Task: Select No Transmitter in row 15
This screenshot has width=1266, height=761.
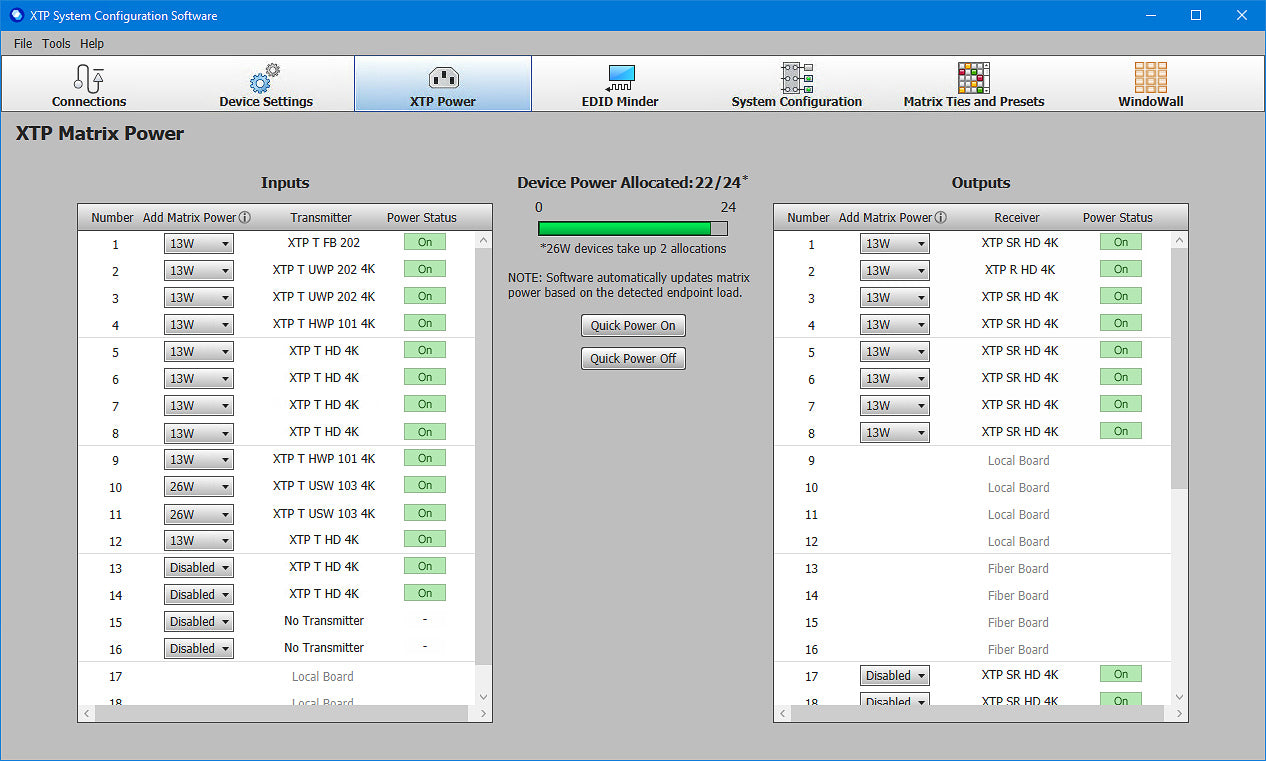Action: point(324,620)
